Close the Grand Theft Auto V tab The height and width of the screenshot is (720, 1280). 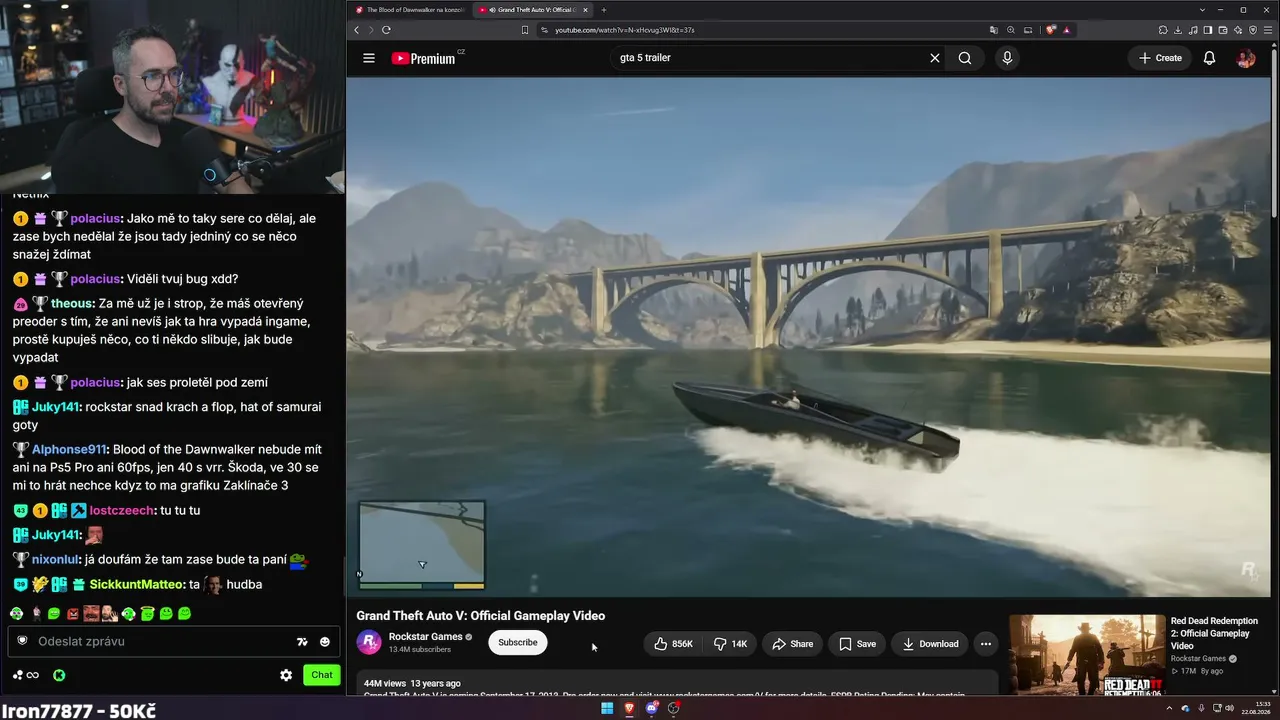coord(586,10)
